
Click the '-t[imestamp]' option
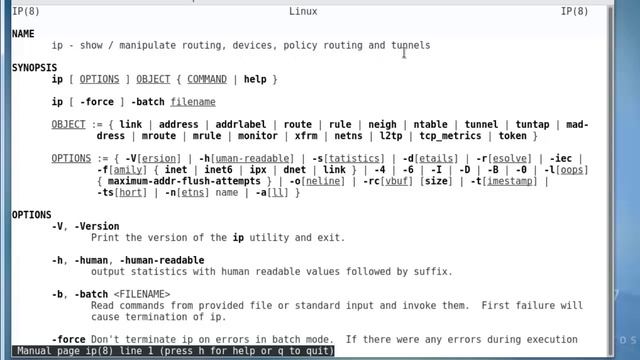click(x=504, y=181)
